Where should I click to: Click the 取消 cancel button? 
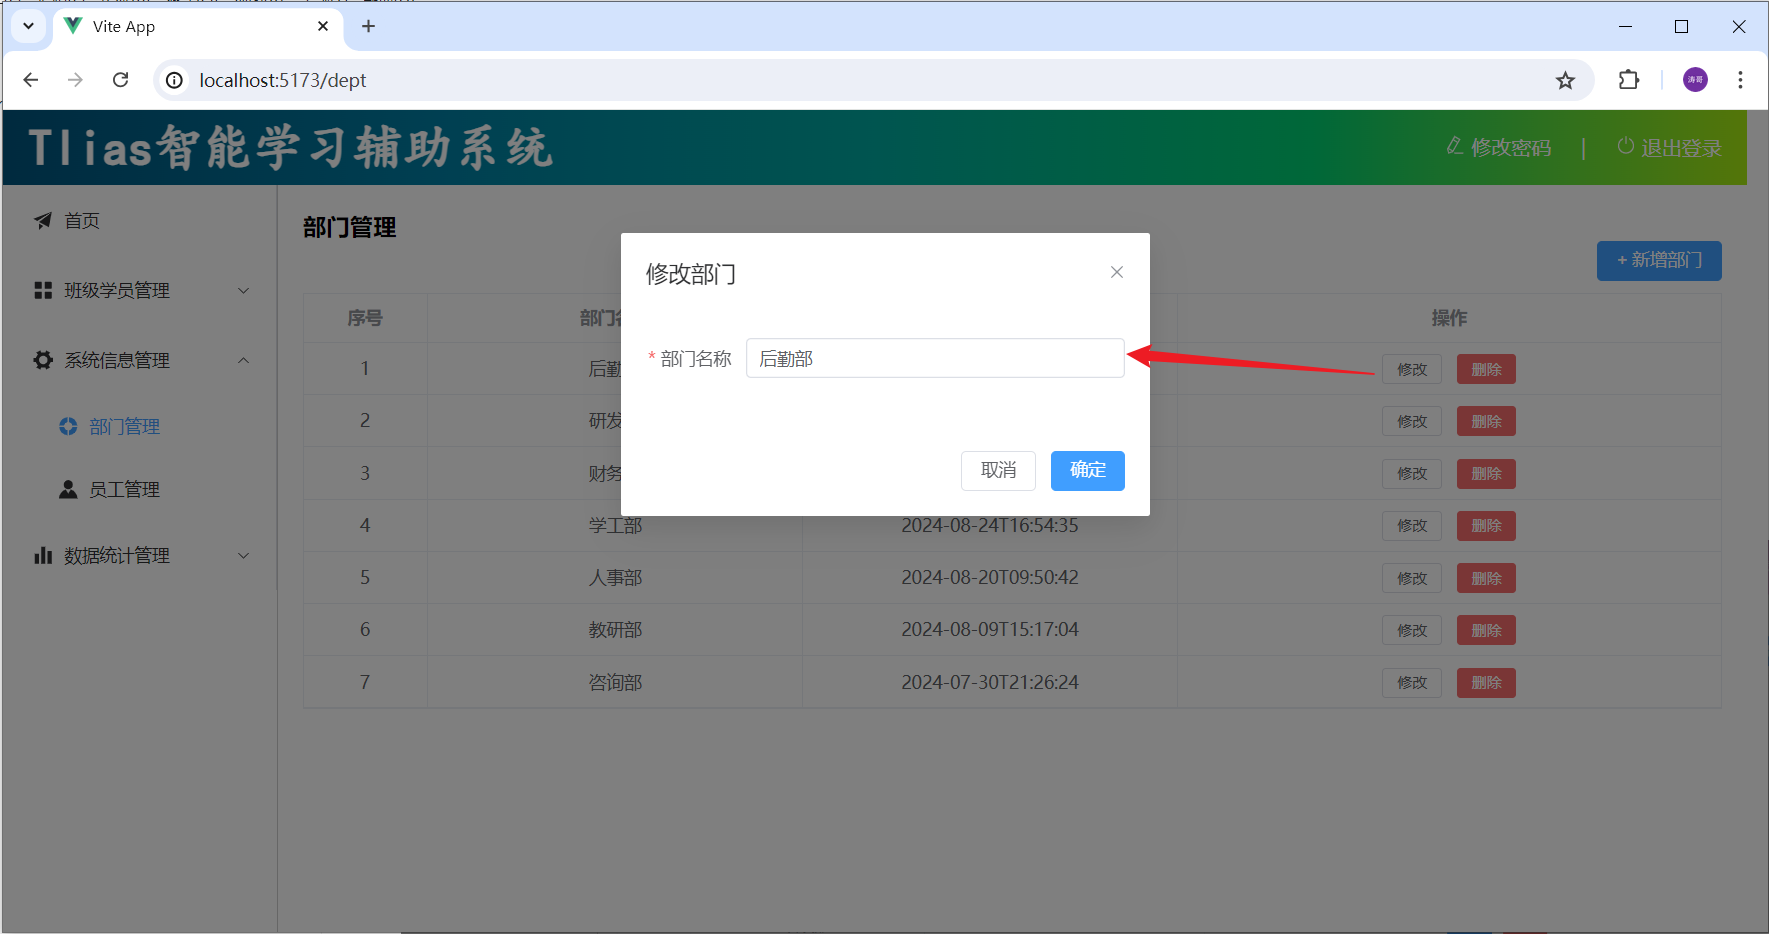pos(997,470)
